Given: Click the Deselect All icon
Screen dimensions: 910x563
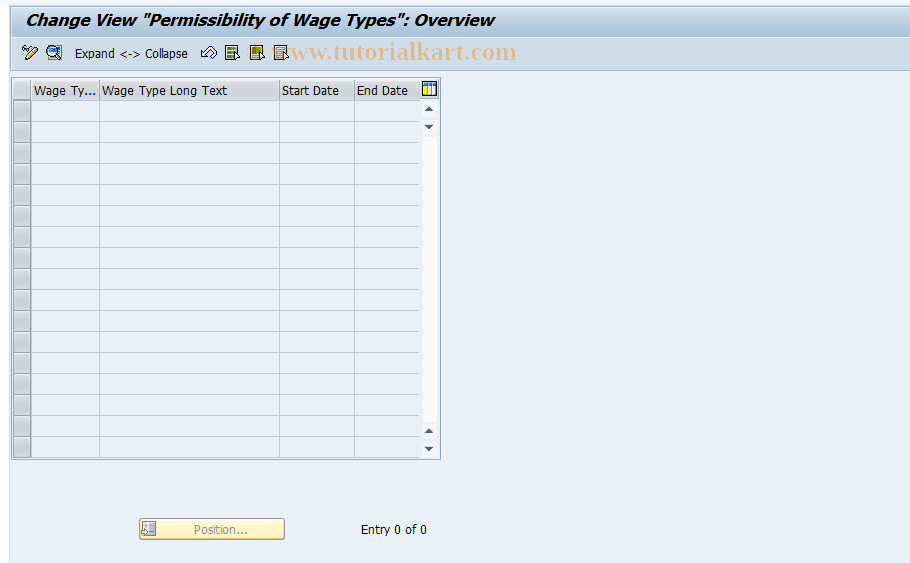Looking at the screenshot, I should [281, 53].
